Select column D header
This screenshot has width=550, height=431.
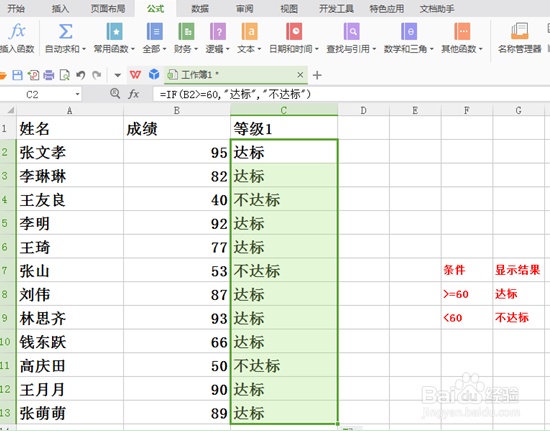click(x=363, y=110)
